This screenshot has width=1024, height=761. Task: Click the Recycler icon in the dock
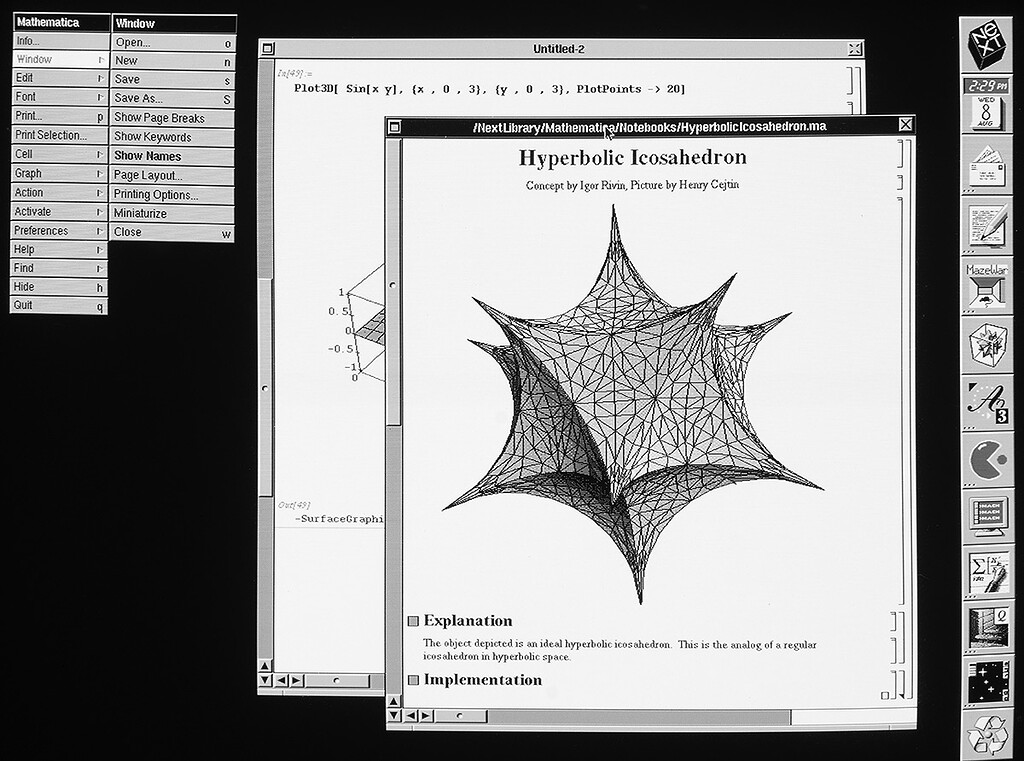986,735
